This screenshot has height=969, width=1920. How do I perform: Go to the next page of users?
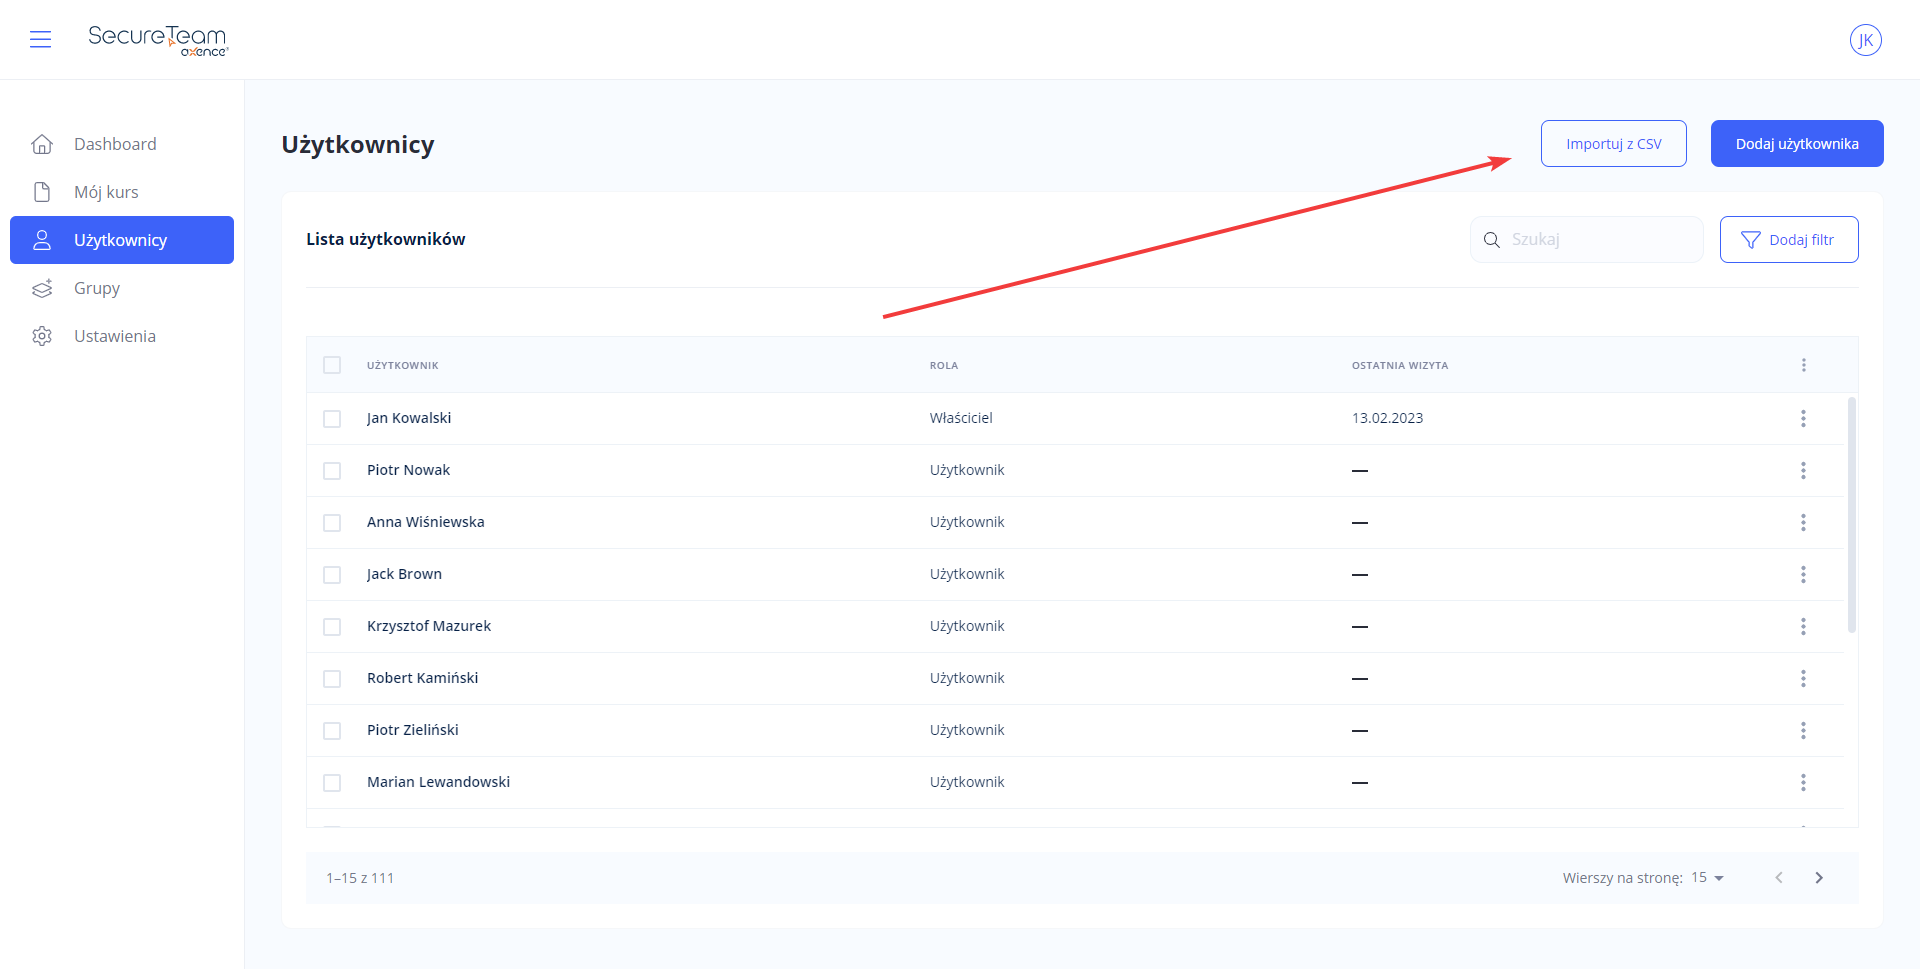[1819, 878]
